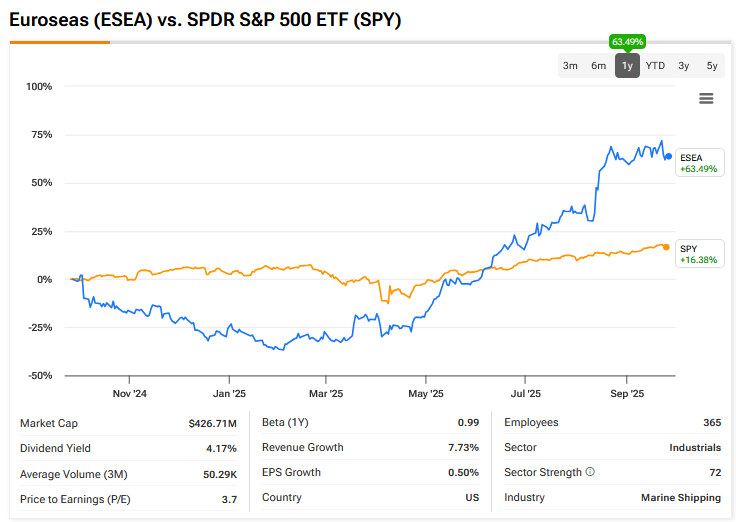Switch chart to YTD range
This screenshot has width=736, height=522.
[x=655, y=66]
